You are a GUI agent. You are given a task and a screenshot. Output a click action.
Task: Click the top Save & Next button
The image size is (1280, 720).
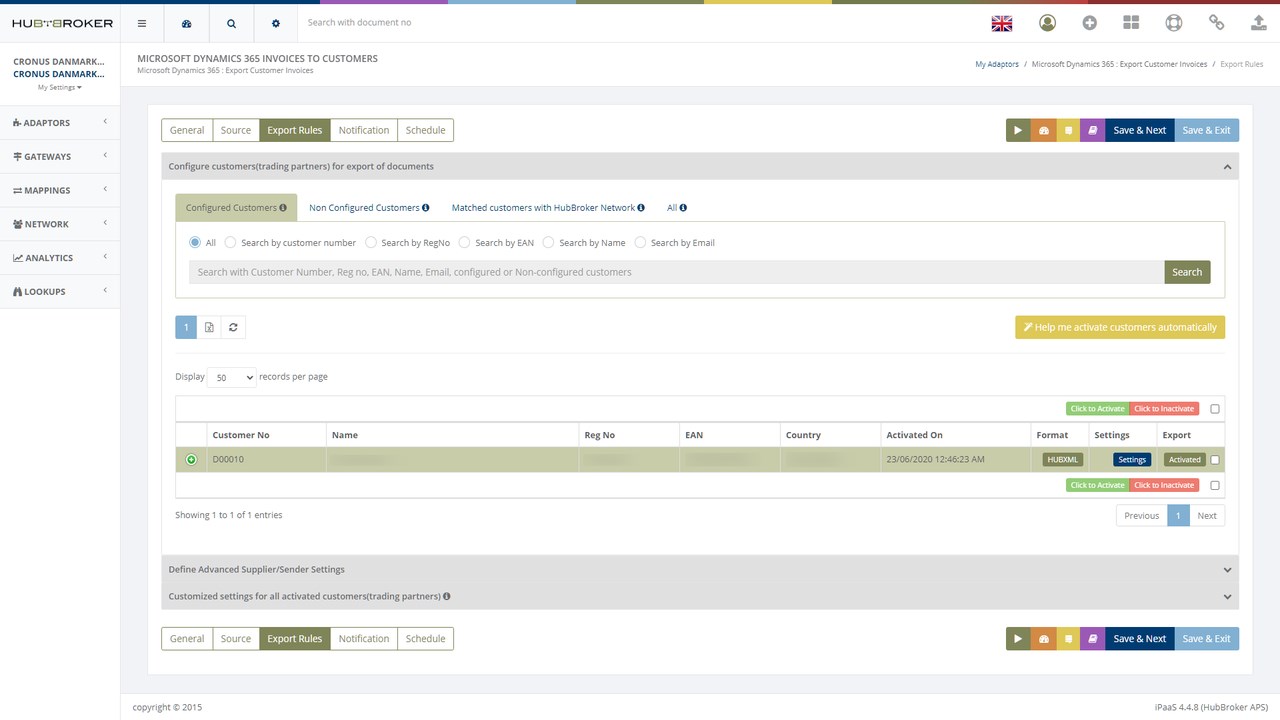click(1140, 130)
